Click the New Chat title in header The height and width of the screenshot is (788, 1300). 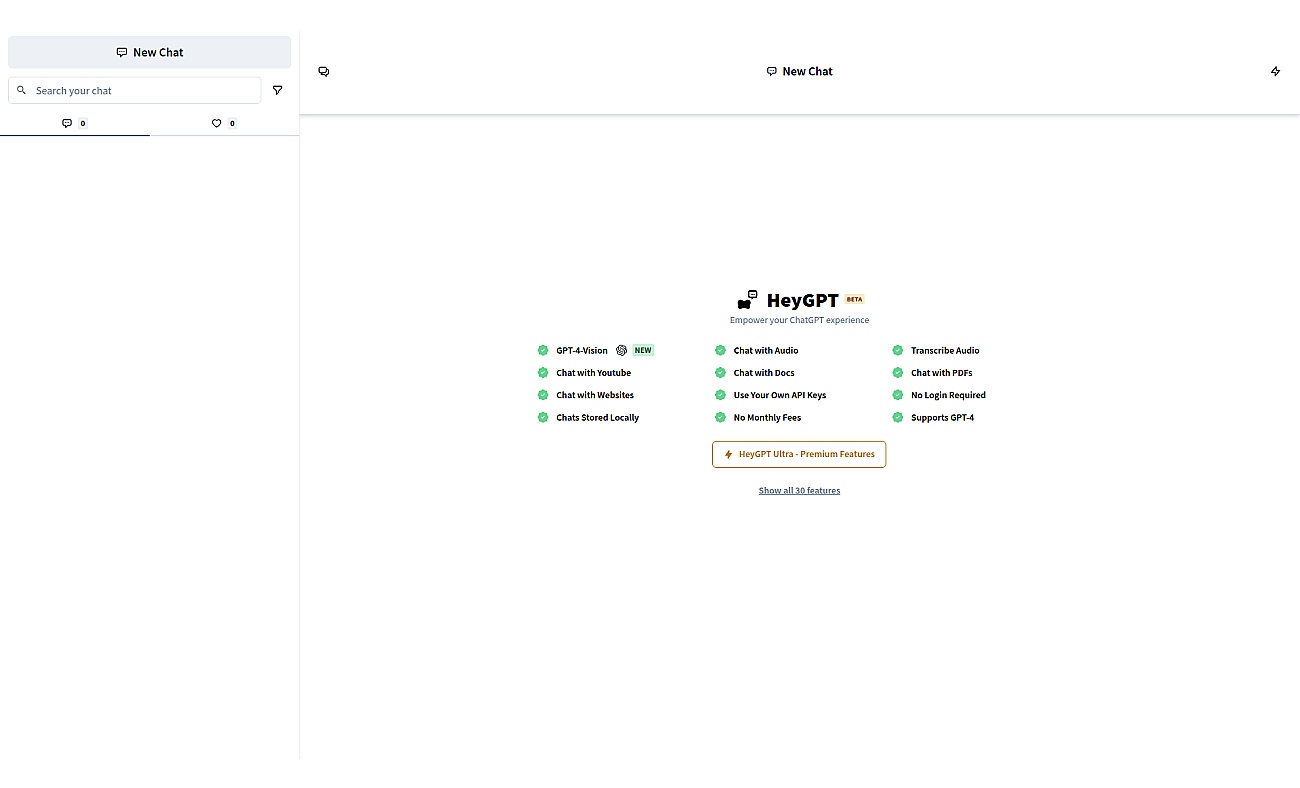click(x=799, y=71)
